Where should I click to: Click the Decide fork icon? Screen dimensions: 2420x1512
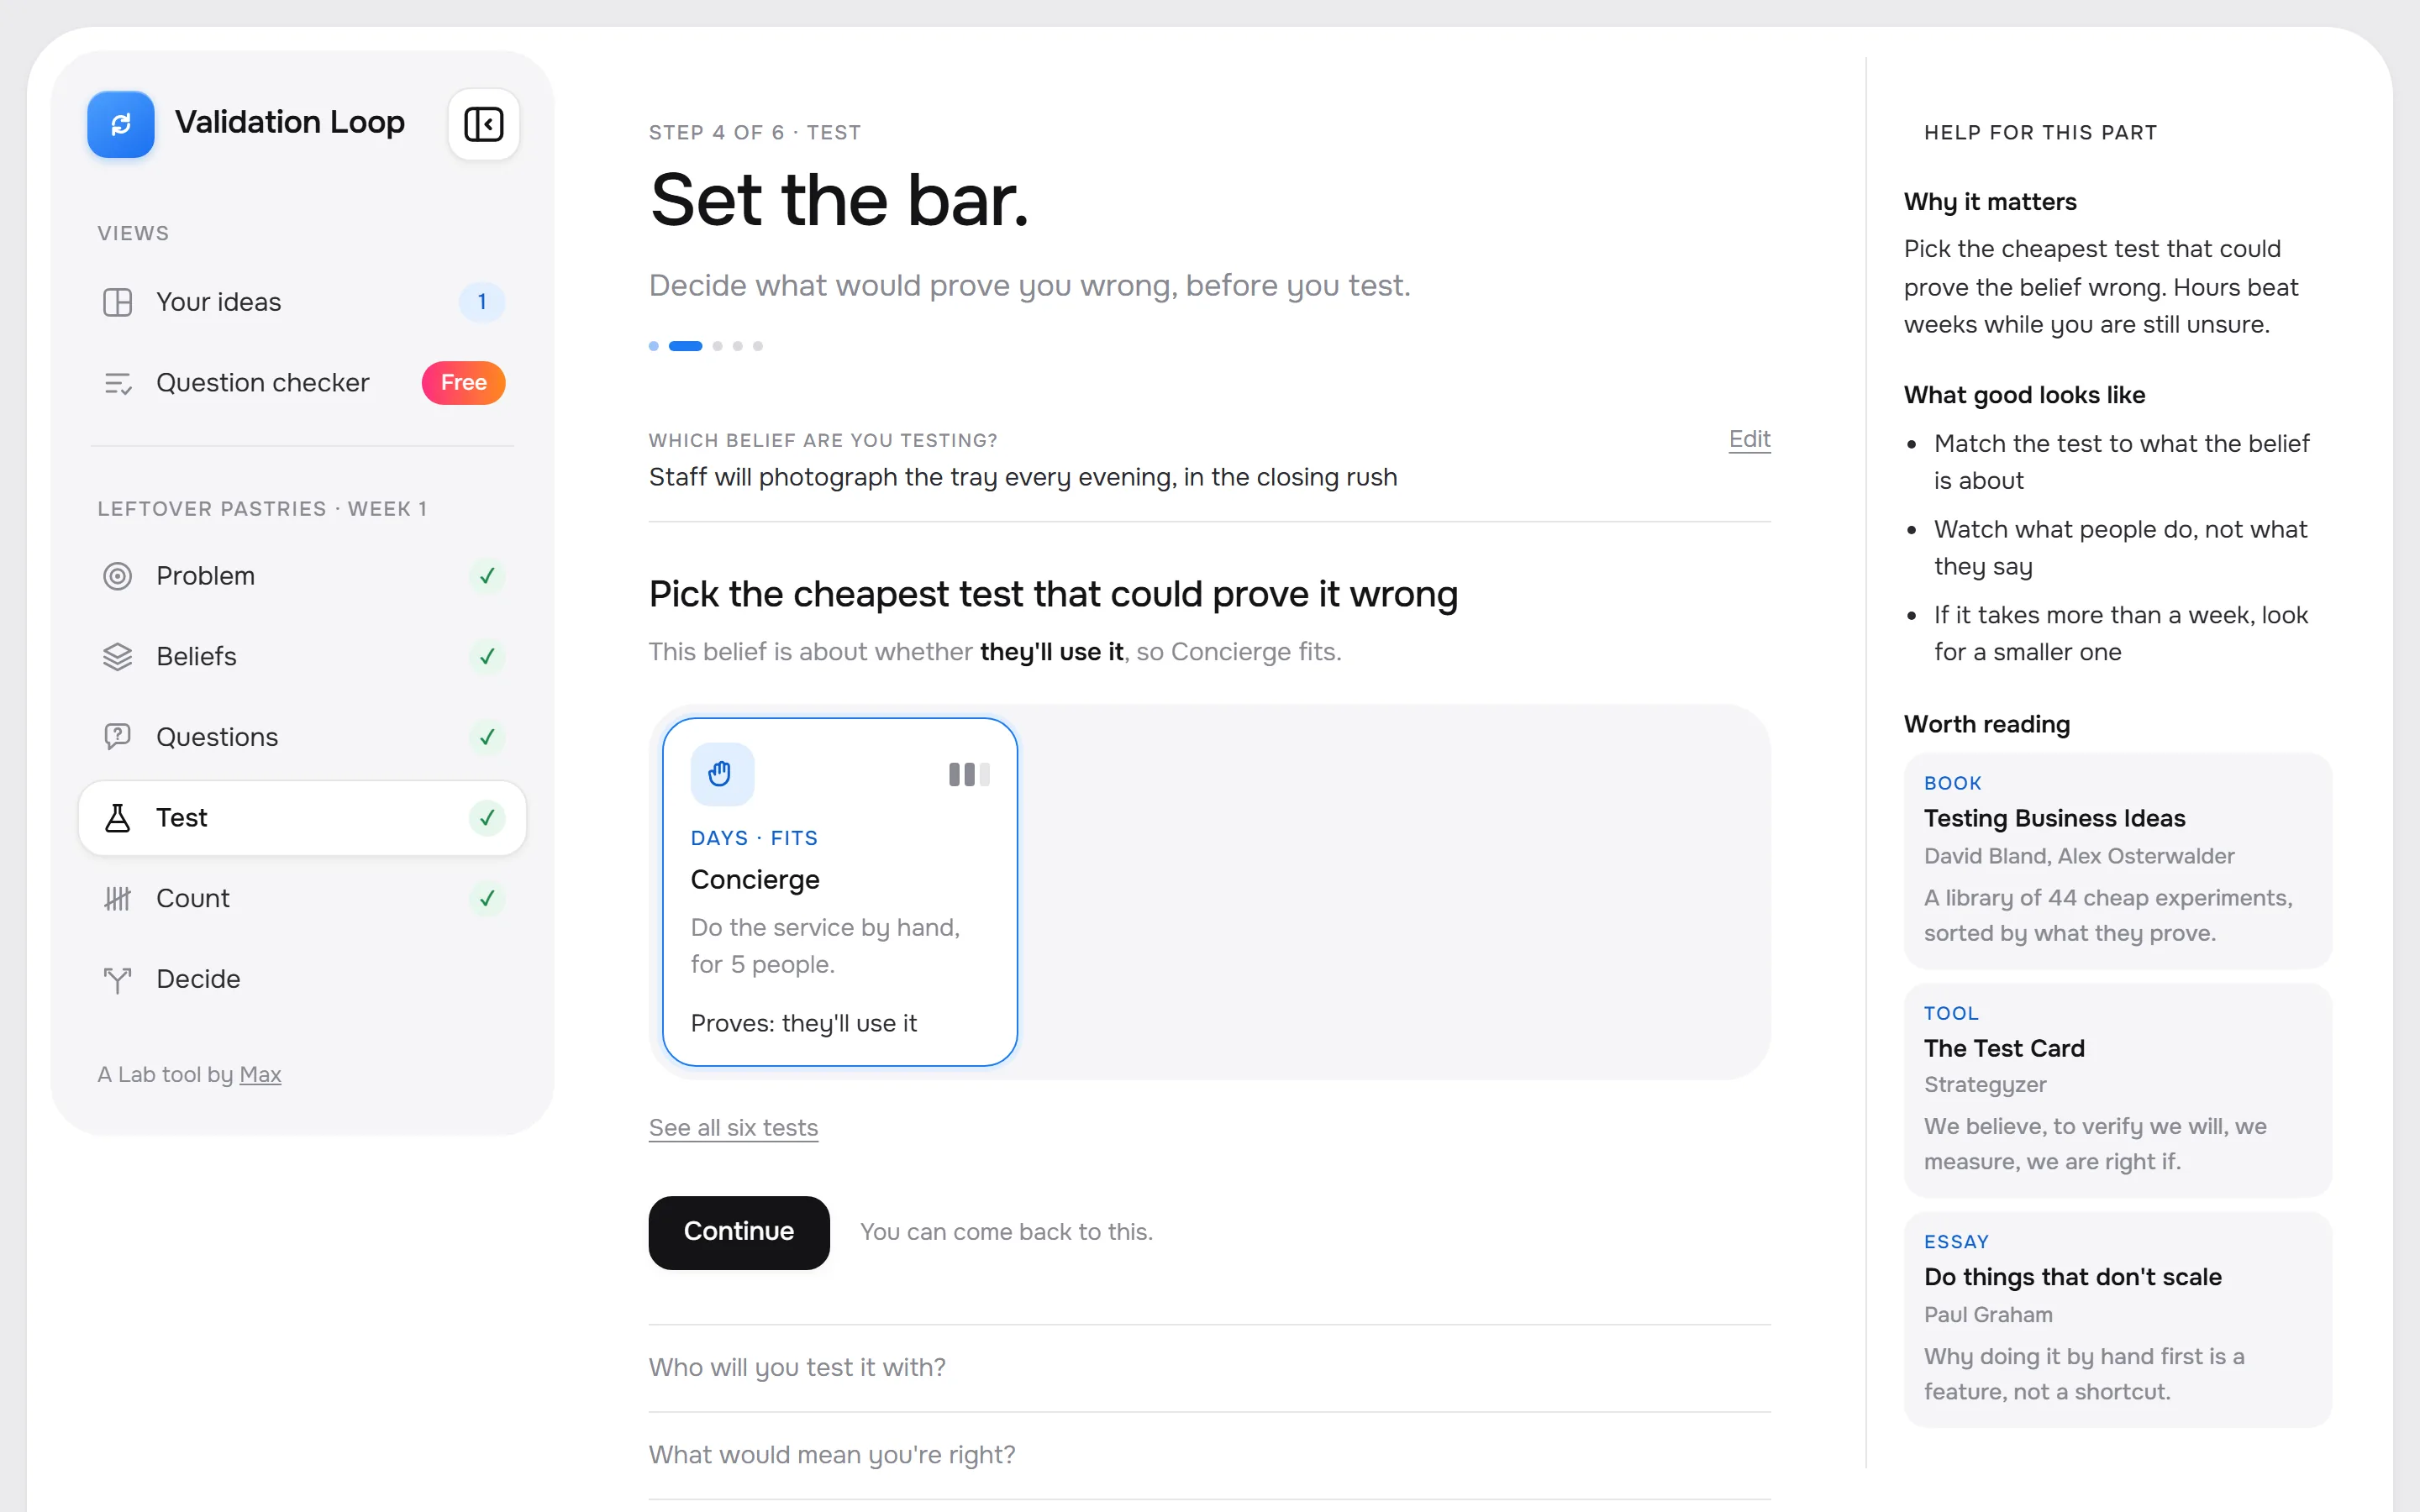coord(118,979)
